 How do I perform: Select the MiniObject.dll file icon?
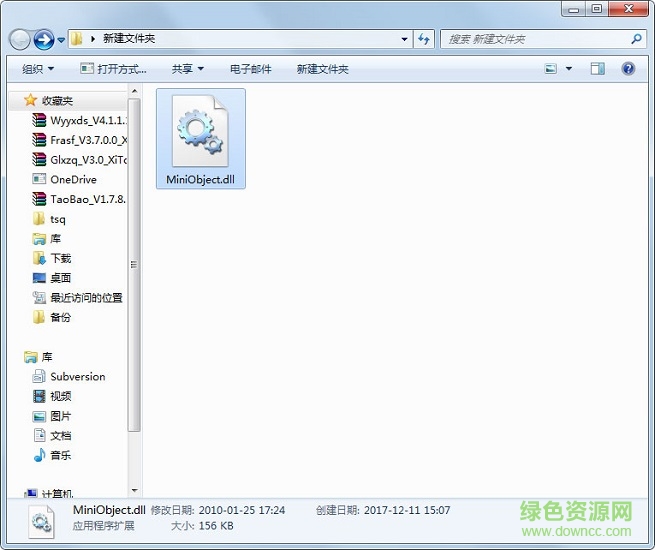pos(201,131)
